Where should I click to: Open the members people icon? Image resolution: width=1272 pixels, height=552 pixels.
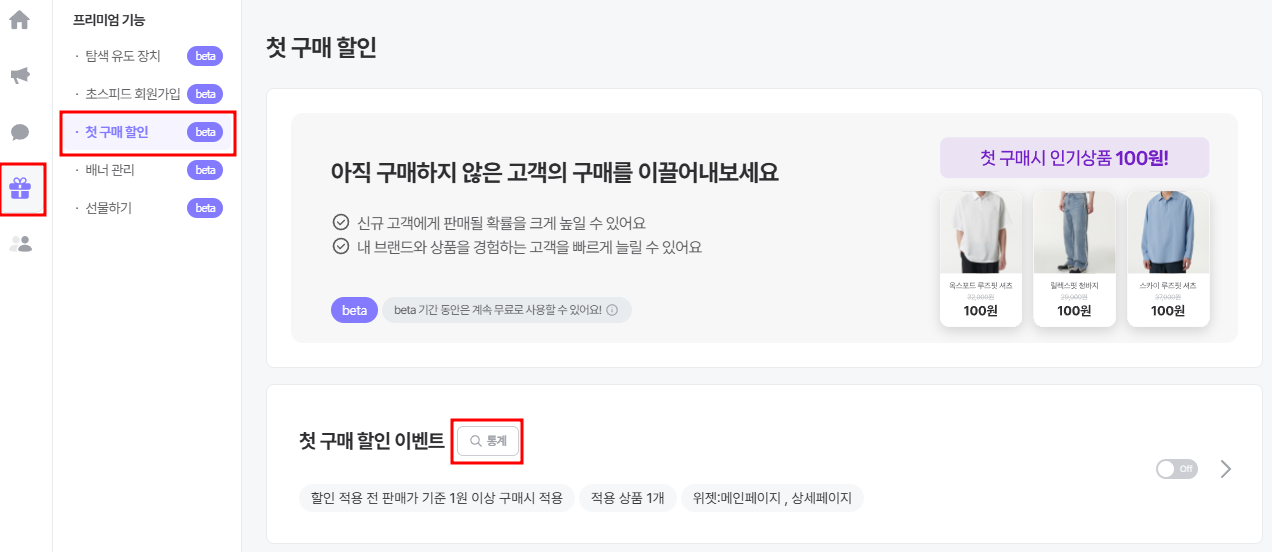(20, 243)
